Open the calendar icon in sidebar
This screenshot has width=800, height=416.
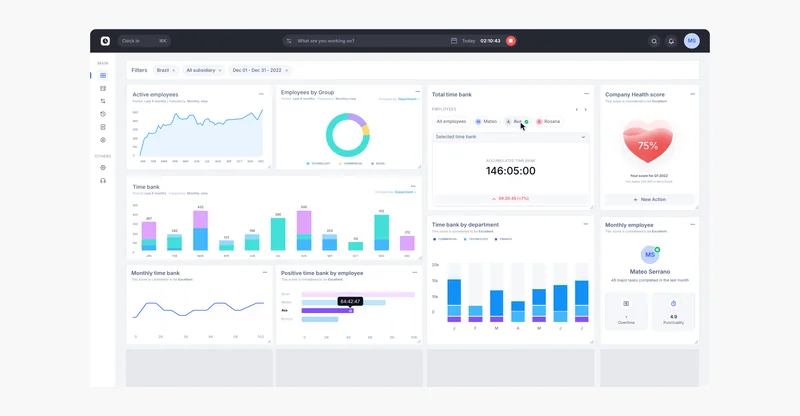[103, 88]
